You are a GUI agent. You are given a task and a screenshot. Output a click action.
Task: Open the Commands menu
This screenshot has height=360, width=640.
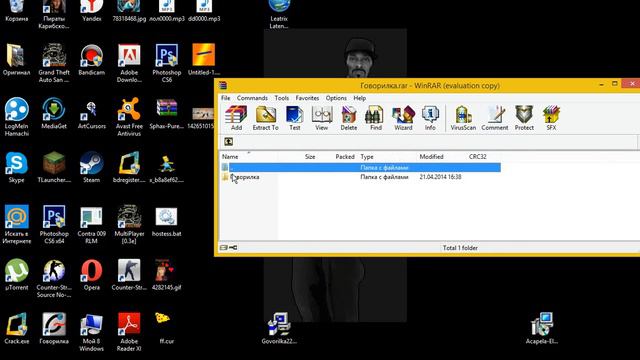252,98
